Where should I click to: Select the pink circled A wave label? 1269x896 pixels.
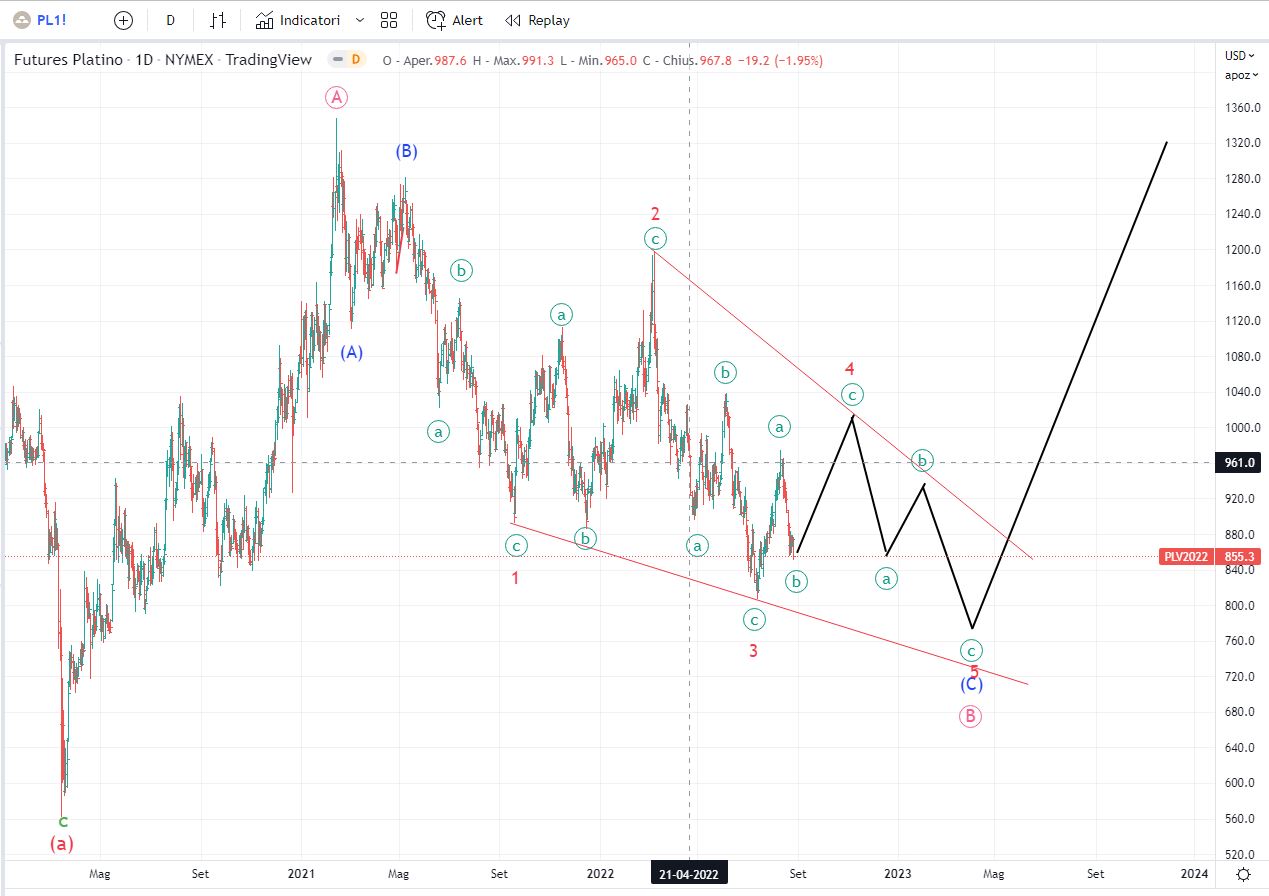point(337,97)
